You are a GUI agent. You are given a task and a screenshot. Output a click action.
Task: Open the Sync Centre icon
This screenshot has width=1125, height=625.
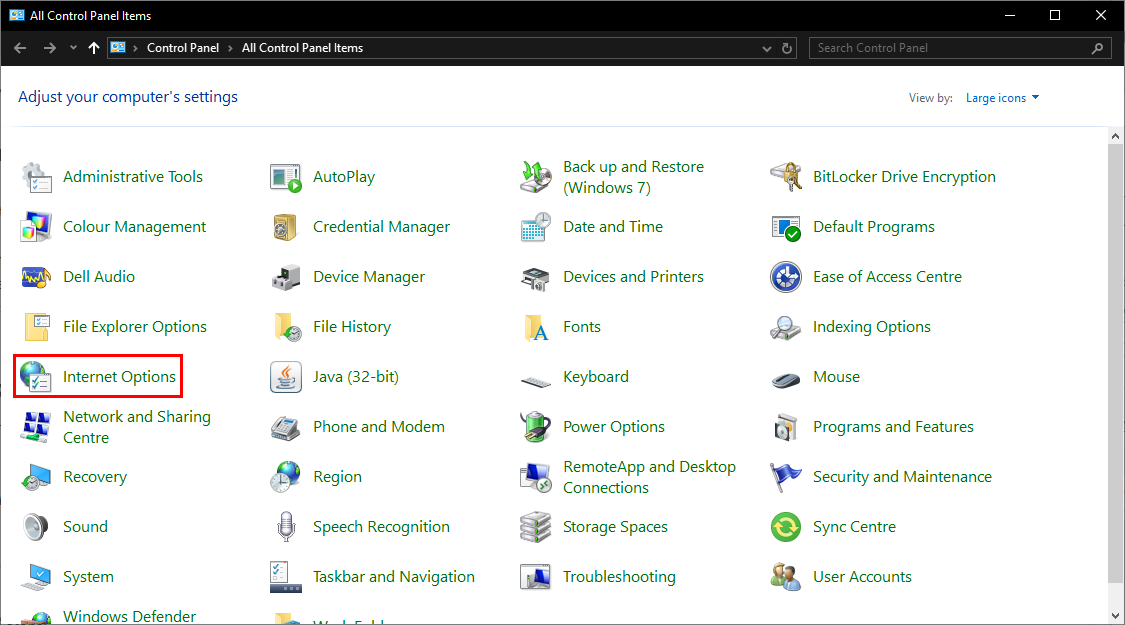786,527
